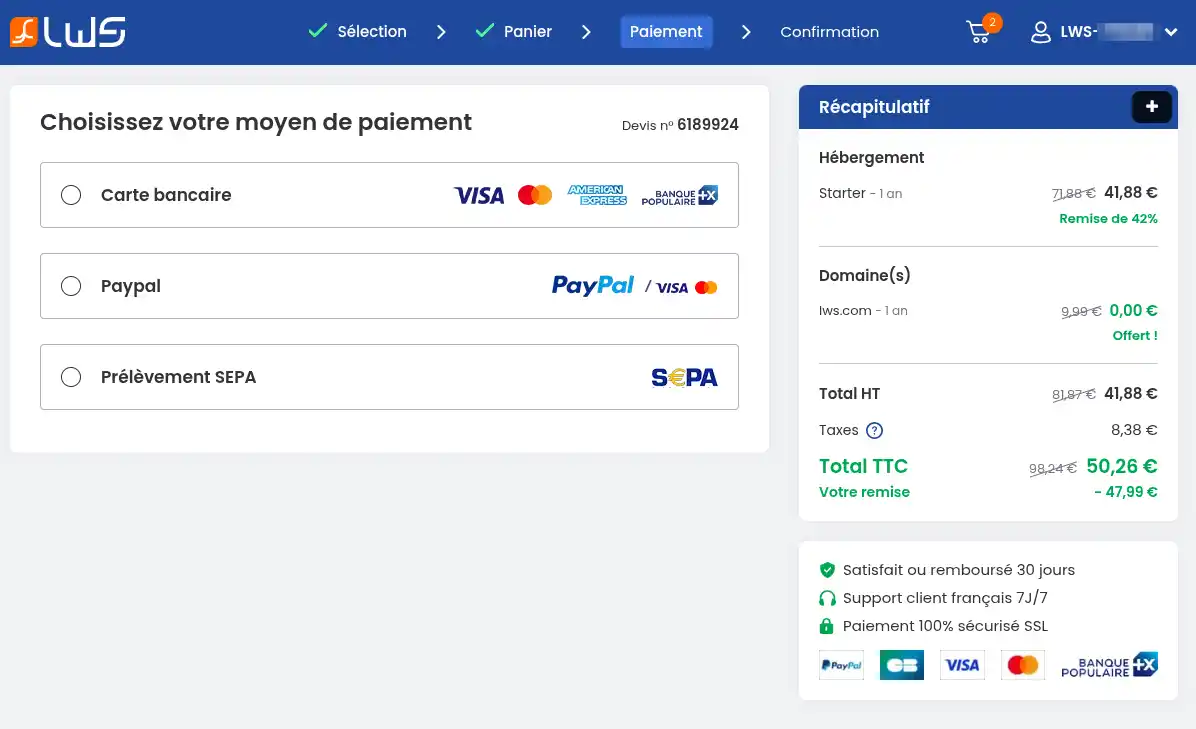Return to the Panier step
Screen dimensions: 1196x729
[527, 32]
